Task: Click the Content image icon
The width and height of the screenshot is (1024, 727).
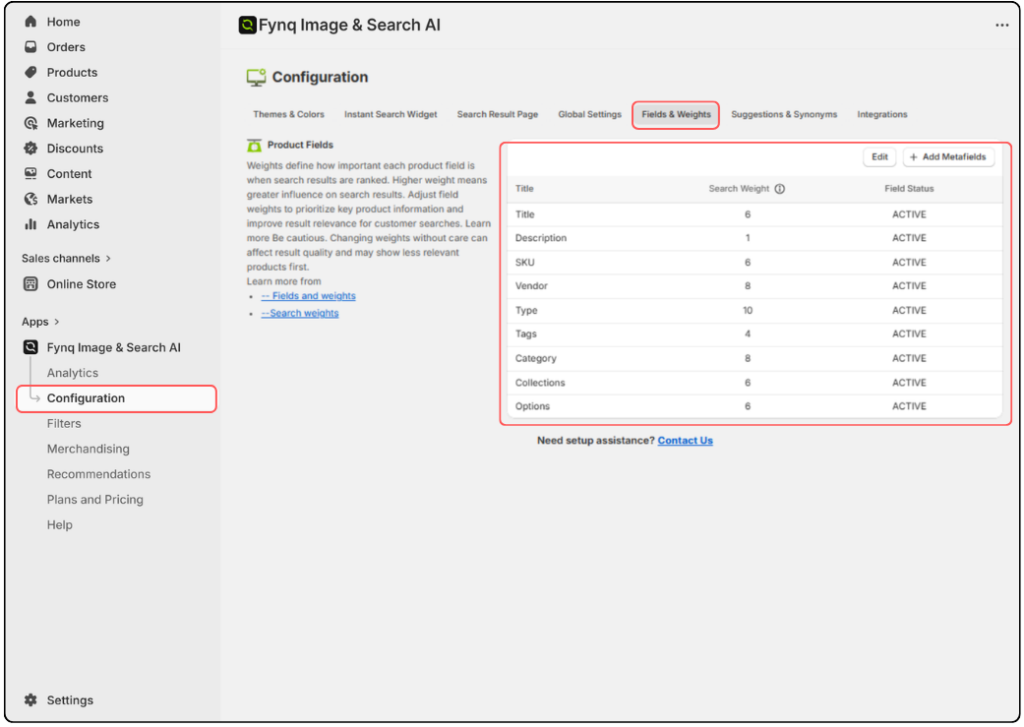Action: tap(30, 174)
